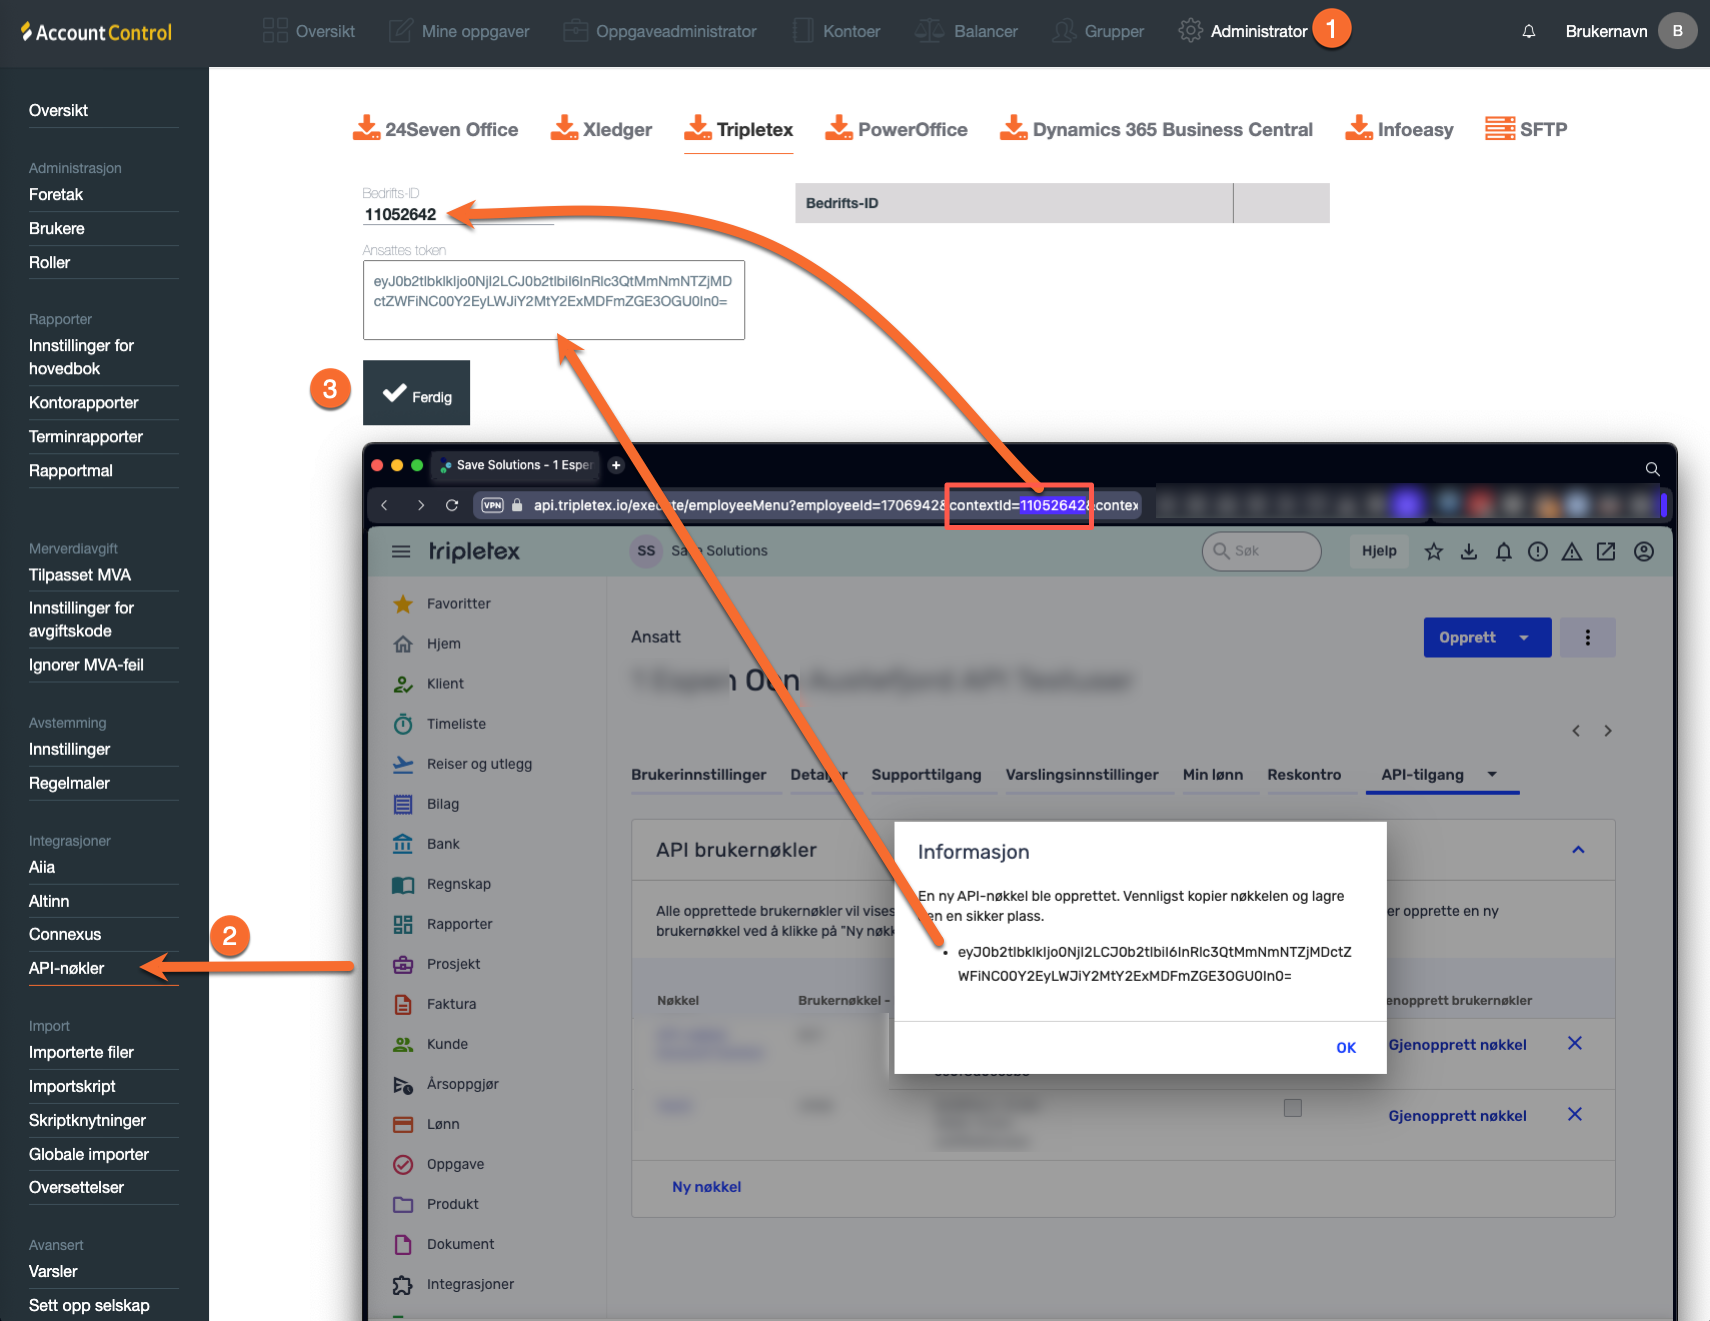
Task: Click OK in the Informasjon dialog
Action: pyautogui.click(x=1345, y=1048)
